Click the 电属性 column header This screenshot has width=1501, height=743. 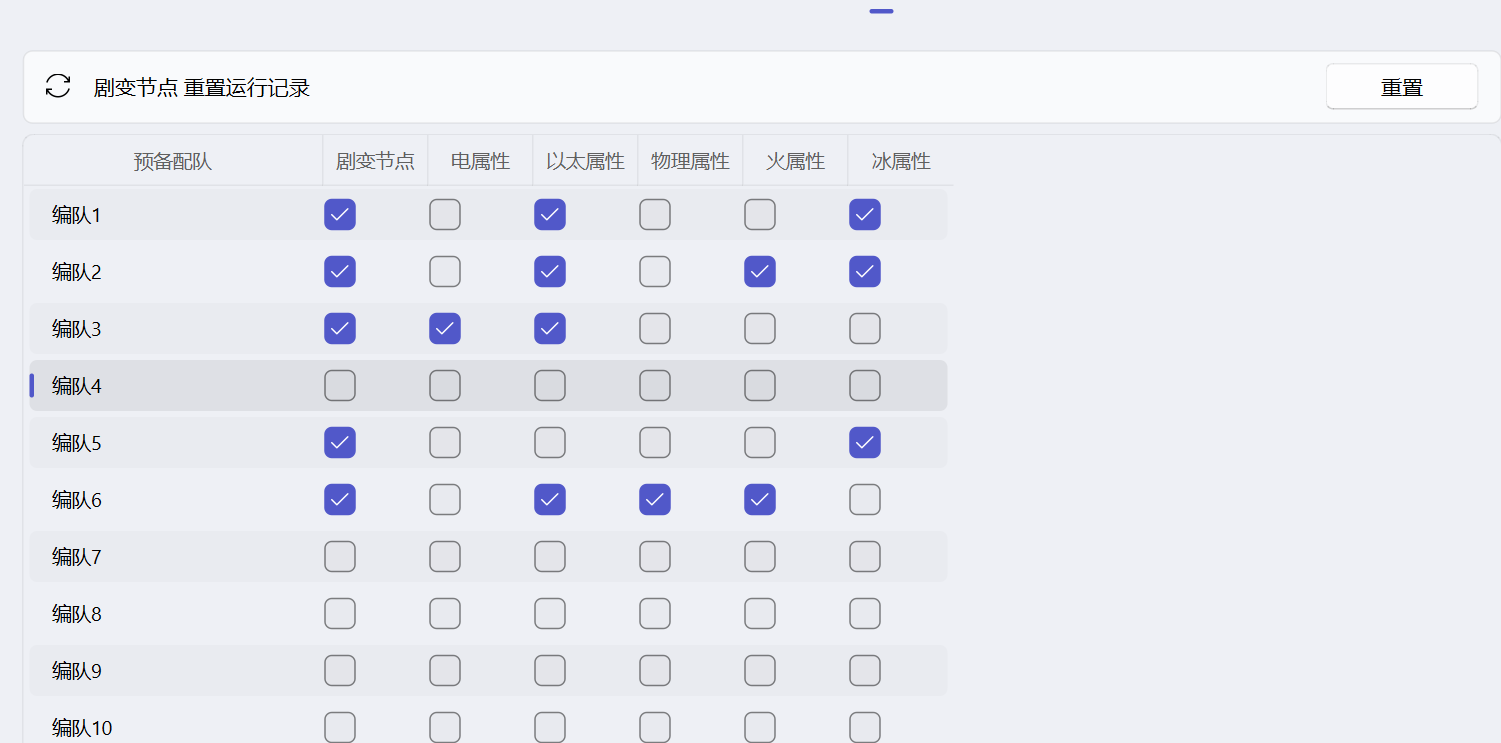pyautogui.click(x=480, y=160)
